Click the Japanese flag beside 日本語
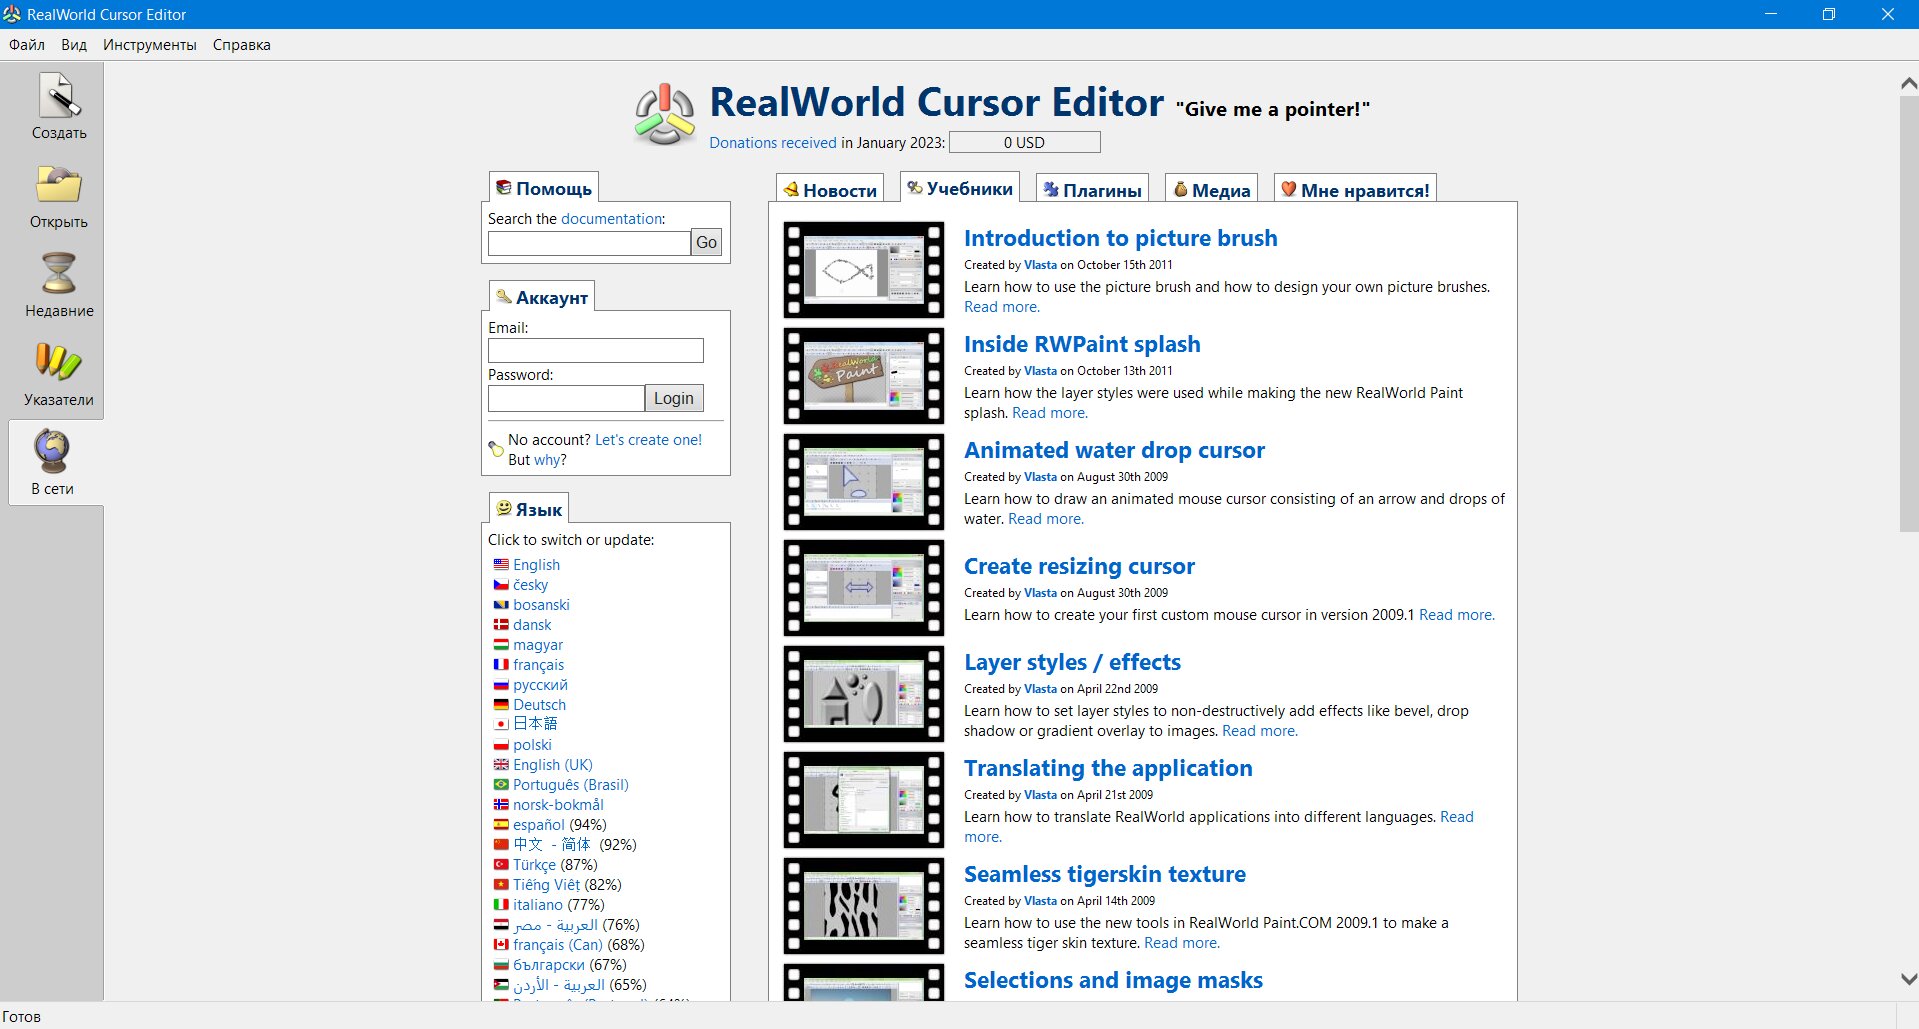The image size is (1919, 1029). pyautogui.click(x=501, y=724)
